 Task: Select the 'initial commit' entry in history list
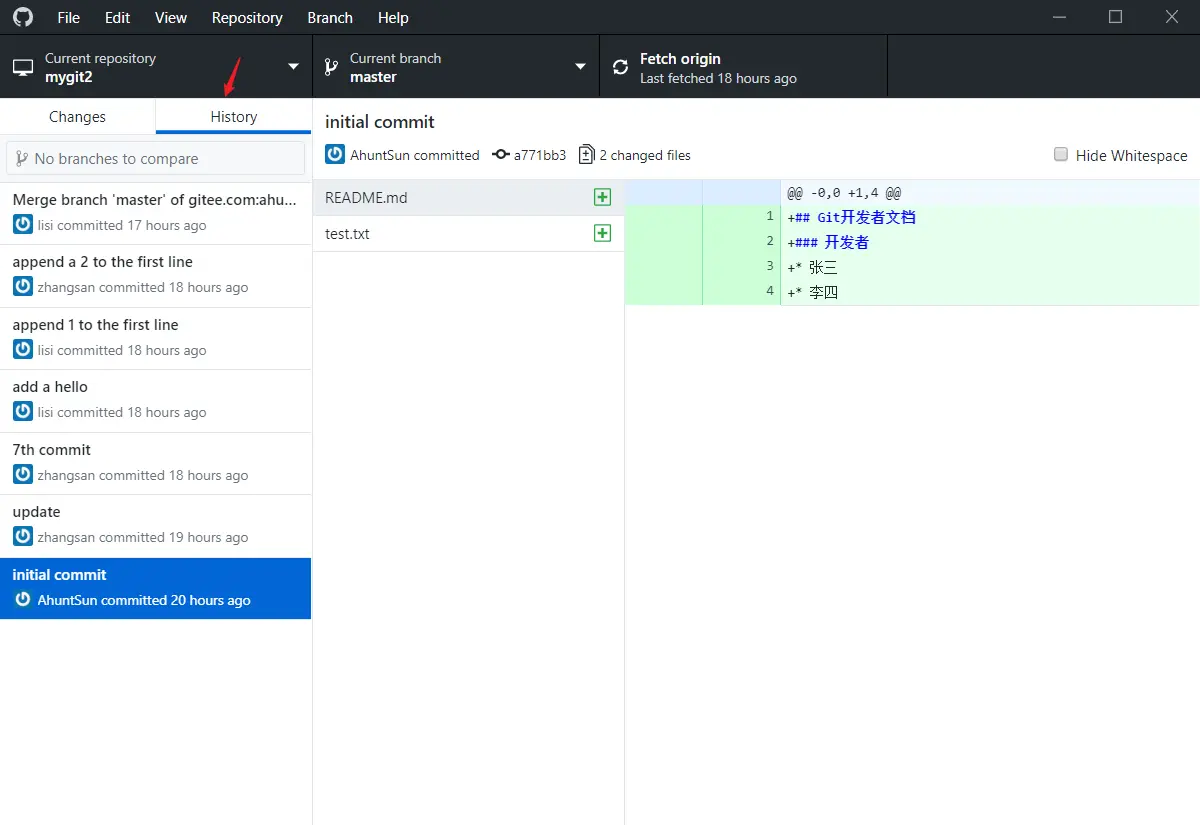(156, 588)
